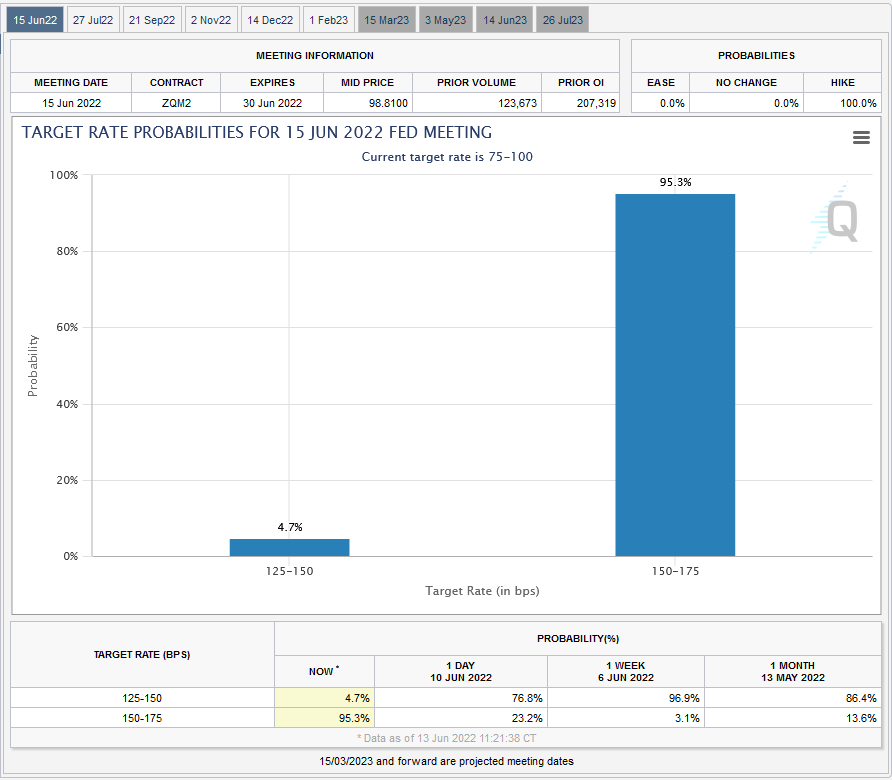
Task: Open the chart hamburger menu icon
Action: point(861,137)
